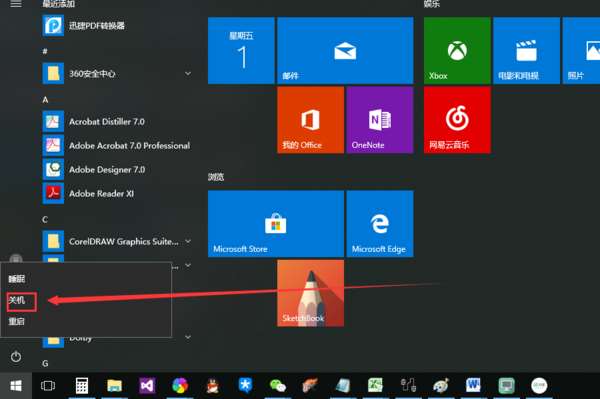The width and height of the screenshot is (600, 399).
Task: Launch Microsoft Edge tile
Action: pyautogui.click(x=380, y=224)
